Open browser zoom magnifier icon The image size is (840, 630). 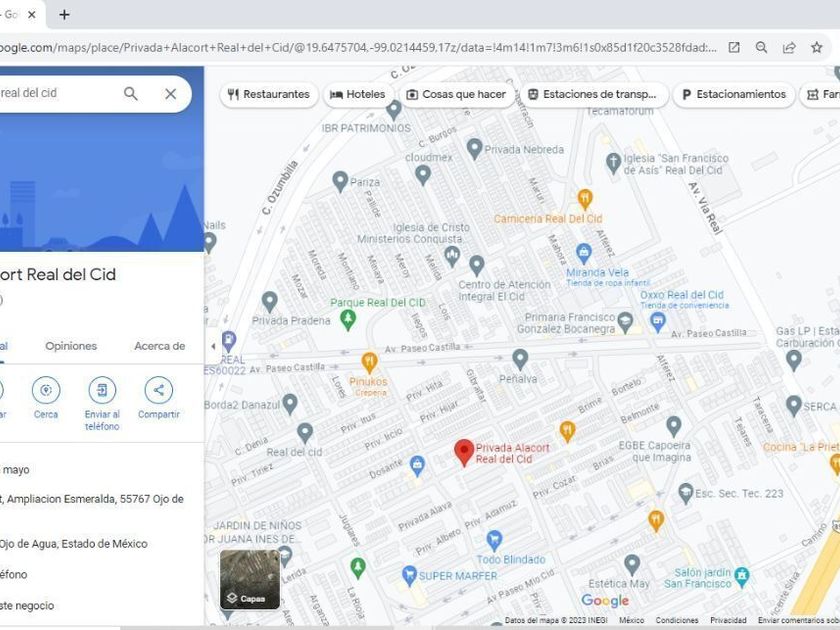coord(762,47)
